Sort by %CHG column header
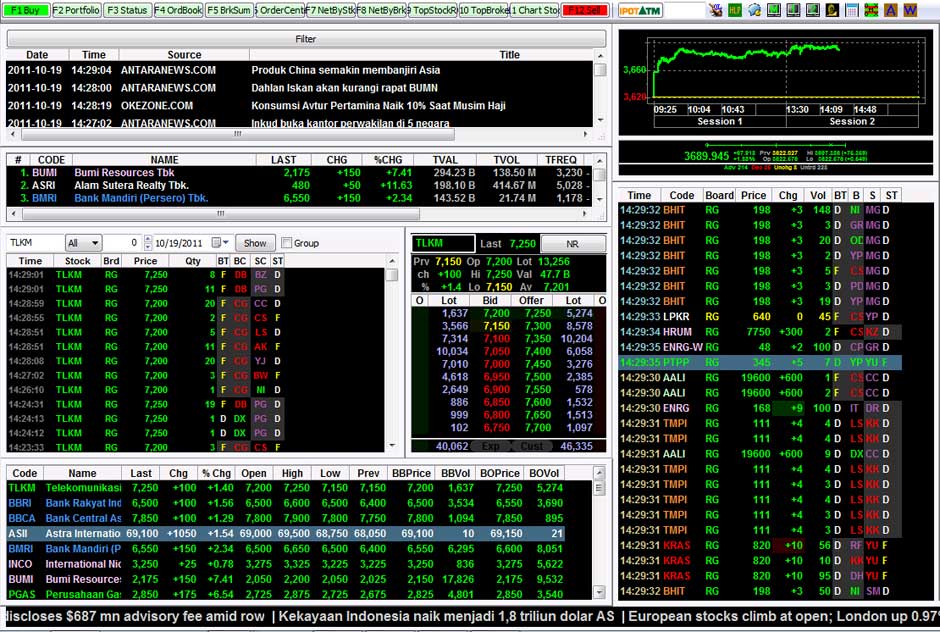The height and width of the screenshot is (632, 940). (x=388, y=160)
